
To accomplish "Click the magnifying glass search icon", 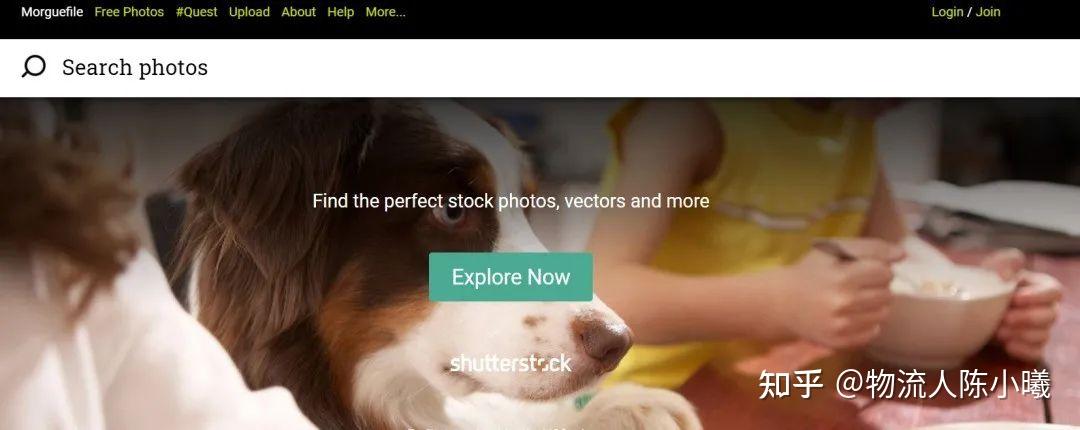I will [x=34, y=67].
